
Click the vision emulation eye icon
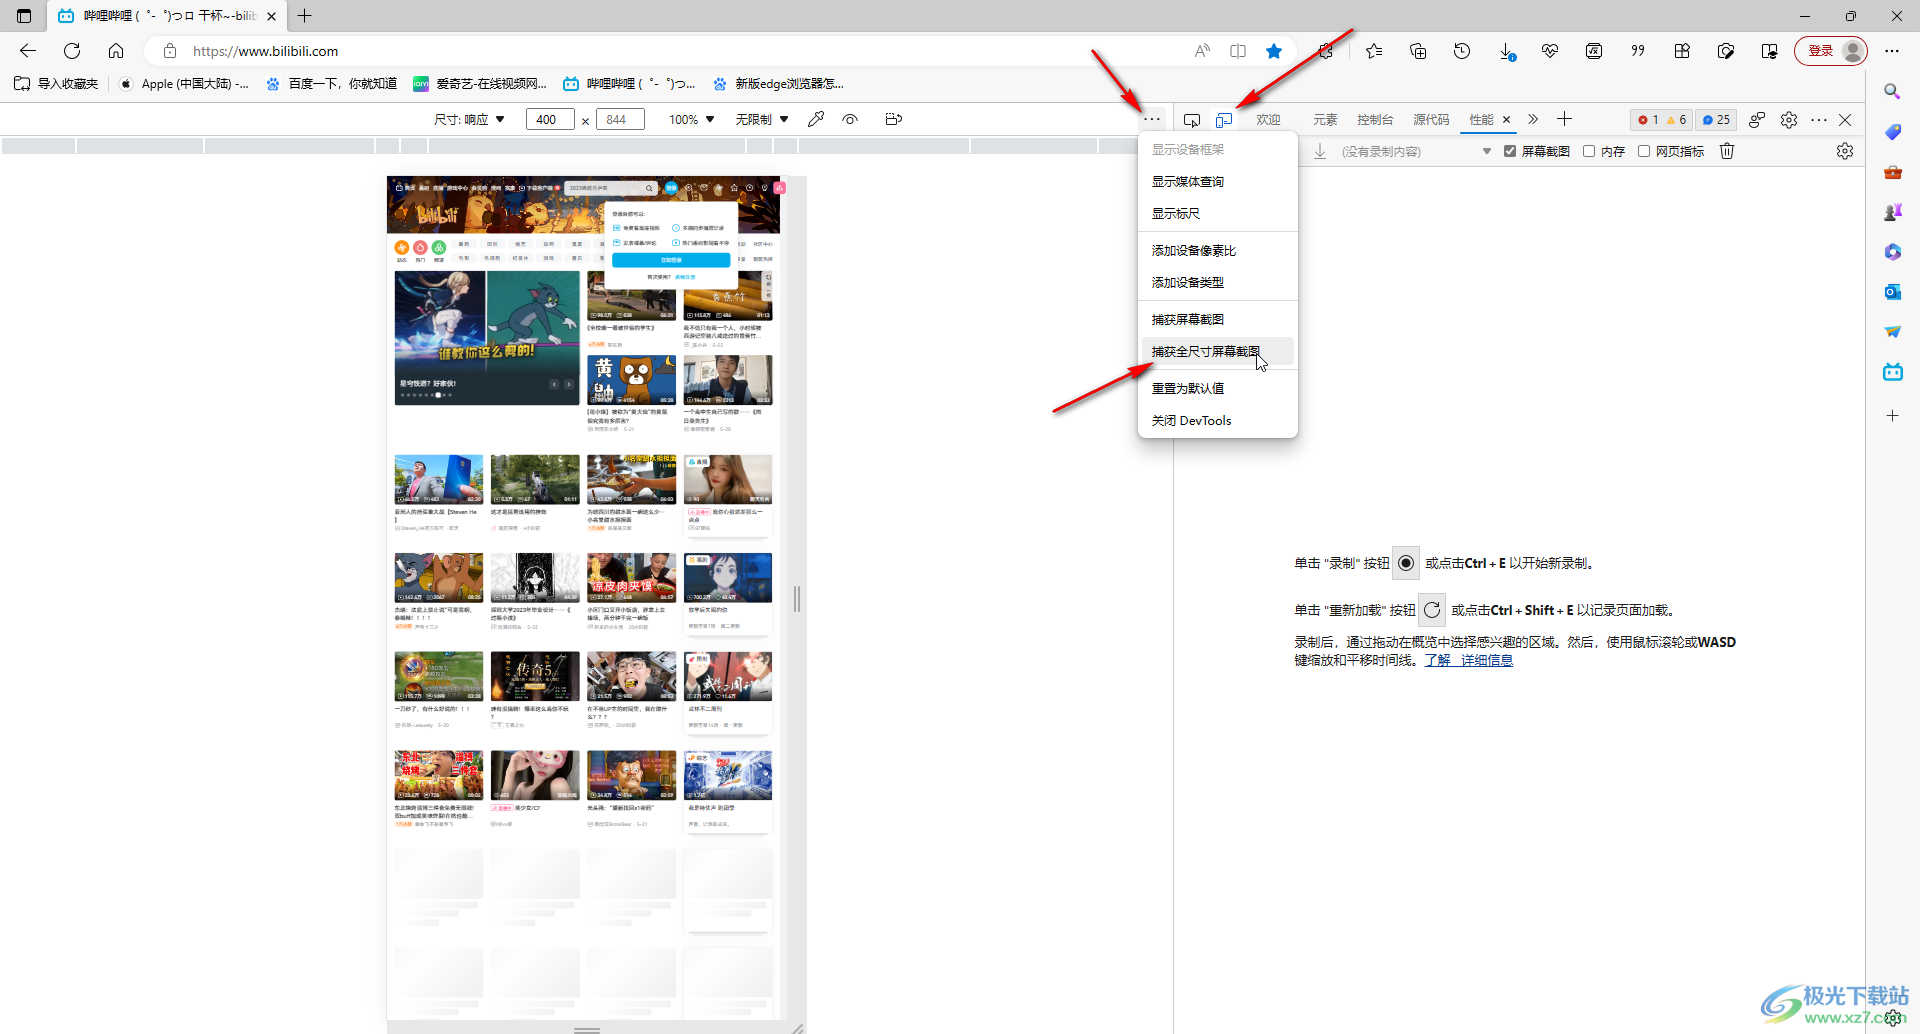[x=850, y=119]
